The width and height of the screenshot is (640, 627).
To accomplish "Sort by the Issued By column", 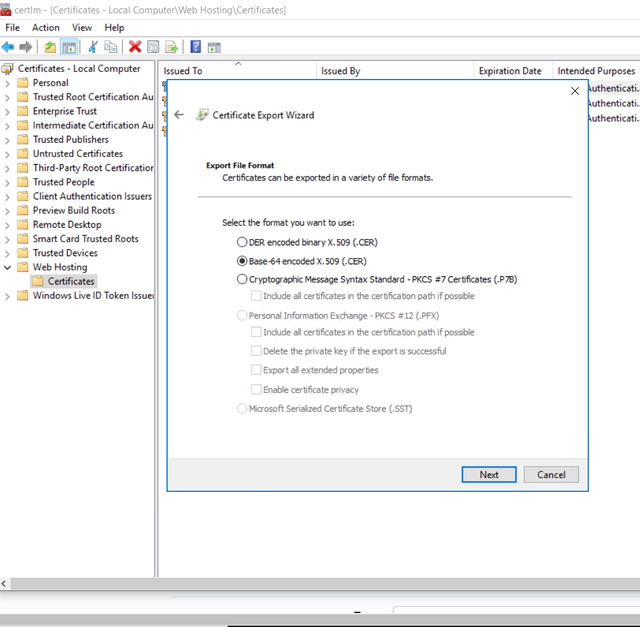I will pyautogui.click(x=395, y=71).
